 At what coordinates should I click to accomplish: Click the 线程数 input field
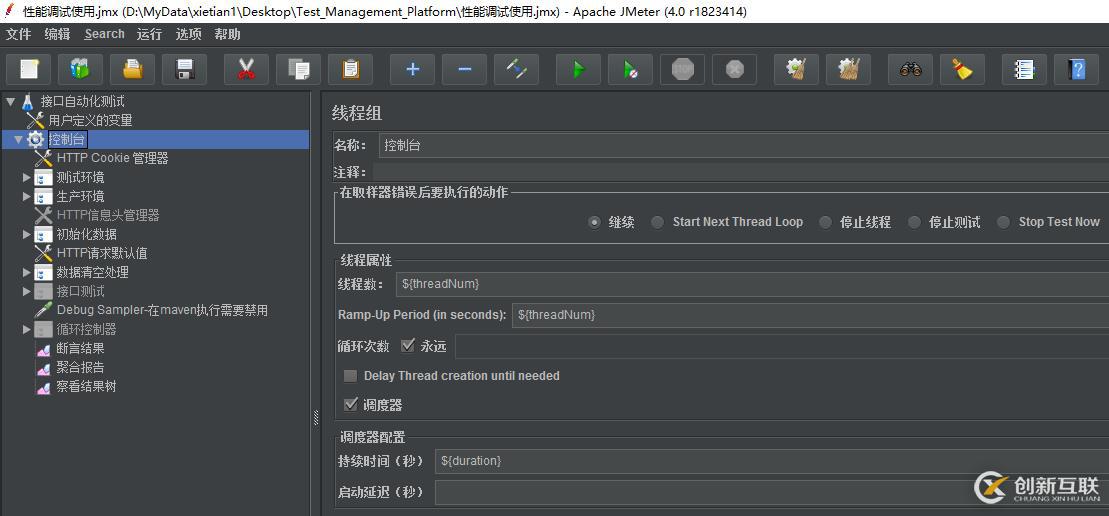[x=752, y=284]
